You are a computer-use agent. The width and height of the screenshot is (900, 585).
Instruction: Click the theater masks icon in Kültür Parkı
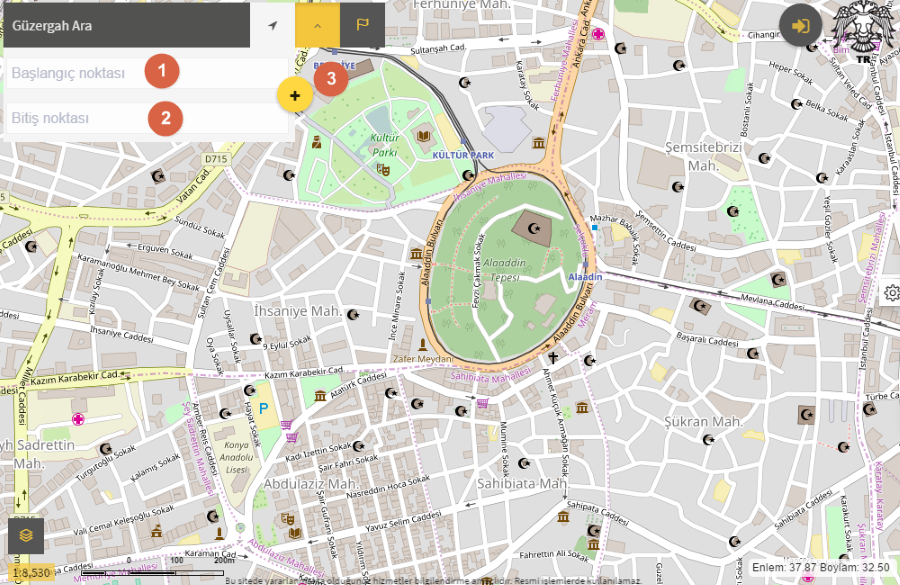(382, 170)
